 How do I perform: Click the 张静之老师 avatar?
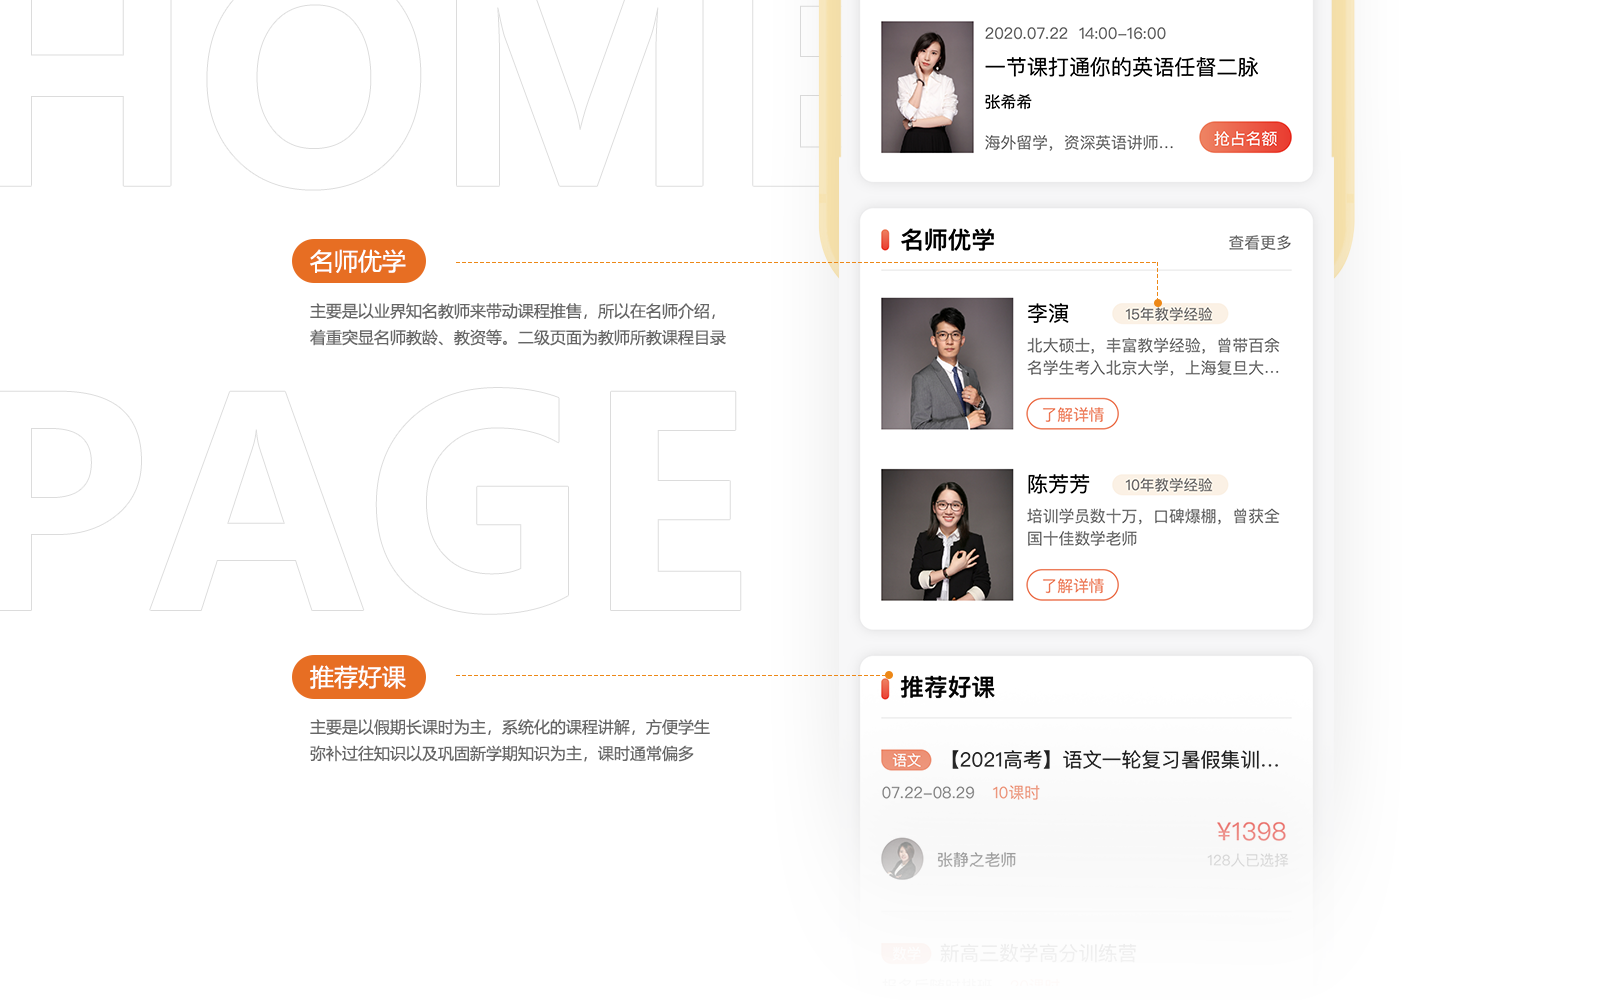tap(902, 858)
